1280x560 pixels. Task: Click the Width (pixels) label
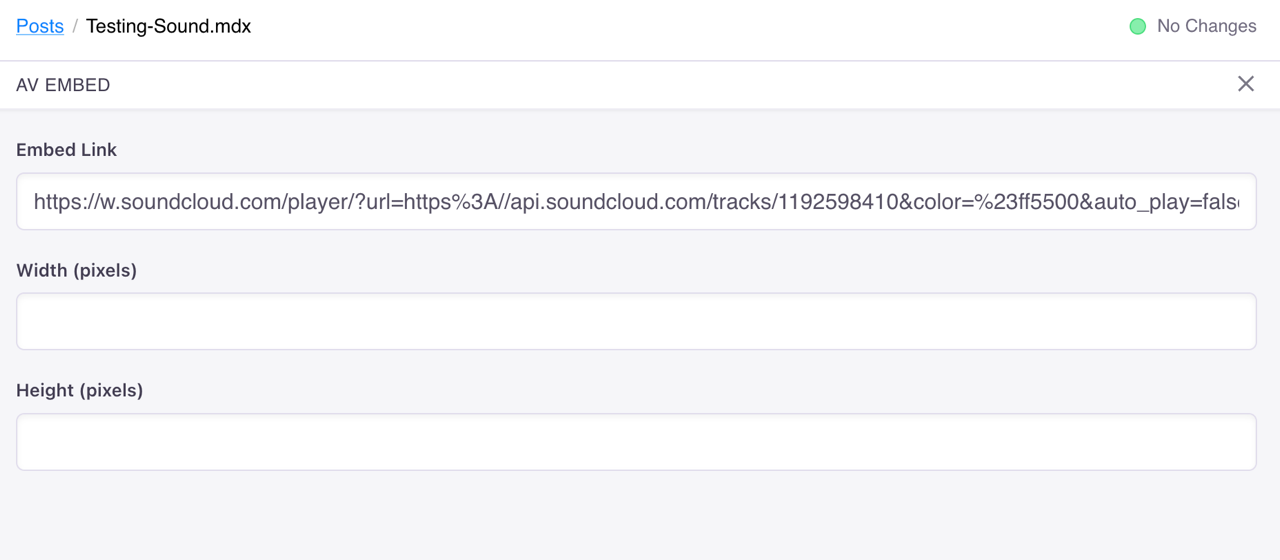coord(76,270)
